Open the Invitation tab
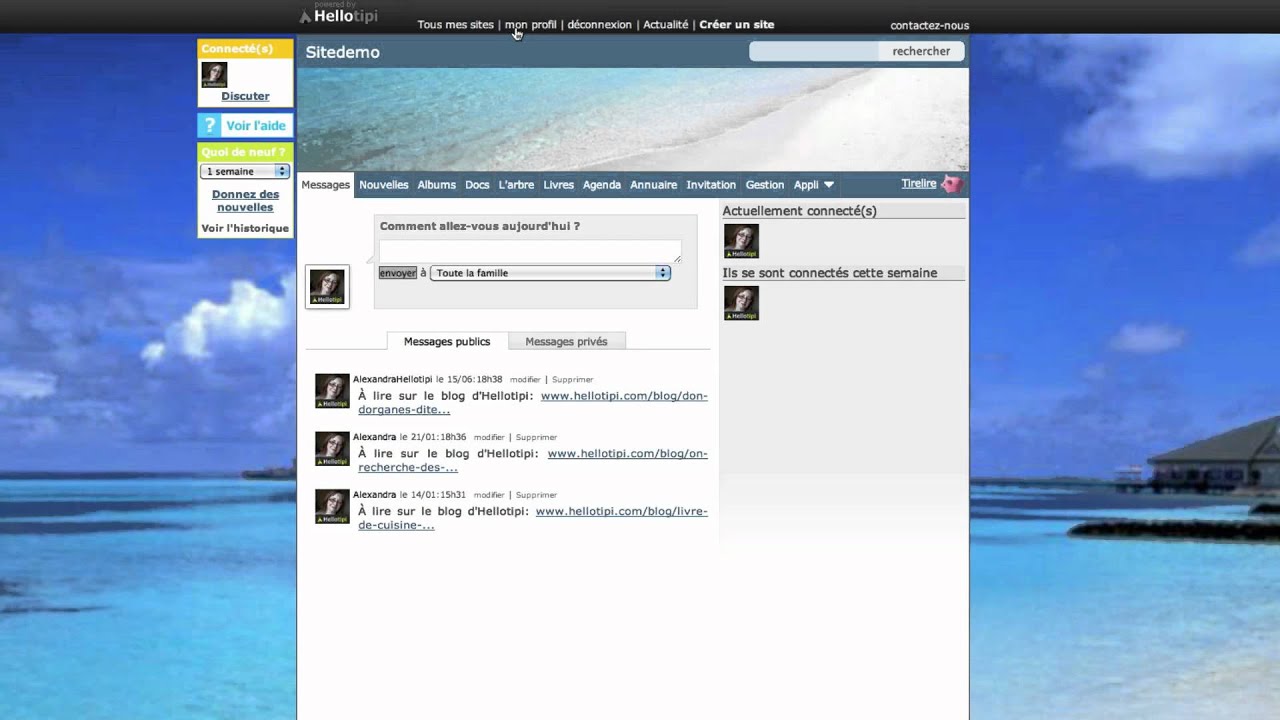Viewport: 1280px width, 720px height. point(711,185)
